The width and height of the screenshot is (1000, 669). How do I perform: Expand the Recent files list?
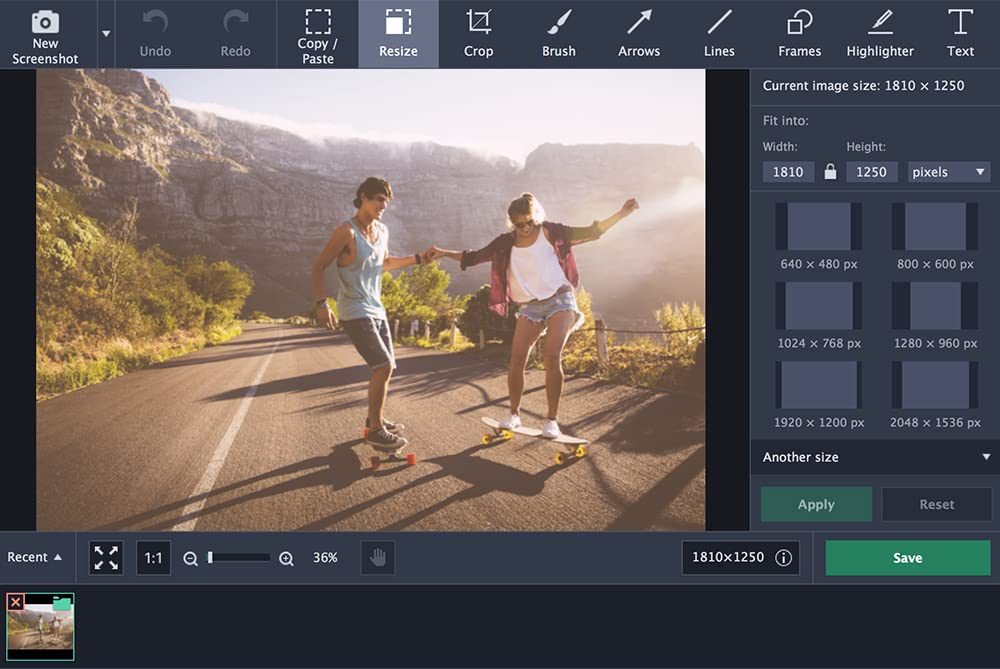pyautogui.click(x=35, y=557)
